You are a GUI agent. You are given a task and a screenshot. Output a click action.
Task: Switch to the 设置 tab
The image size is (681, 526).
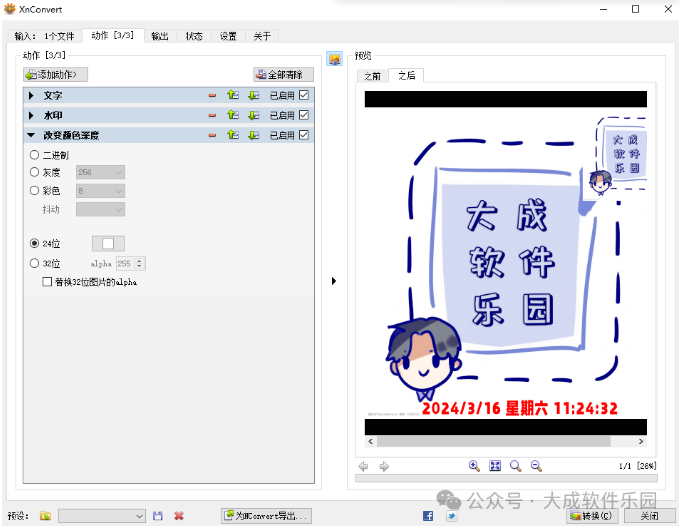click(228, 36)
